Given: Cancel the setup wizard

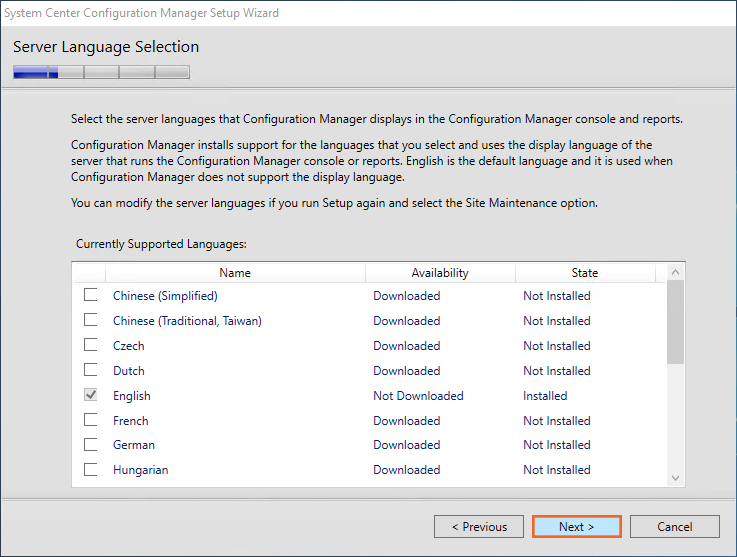Looking at the screenshot, I should point(674,527).
